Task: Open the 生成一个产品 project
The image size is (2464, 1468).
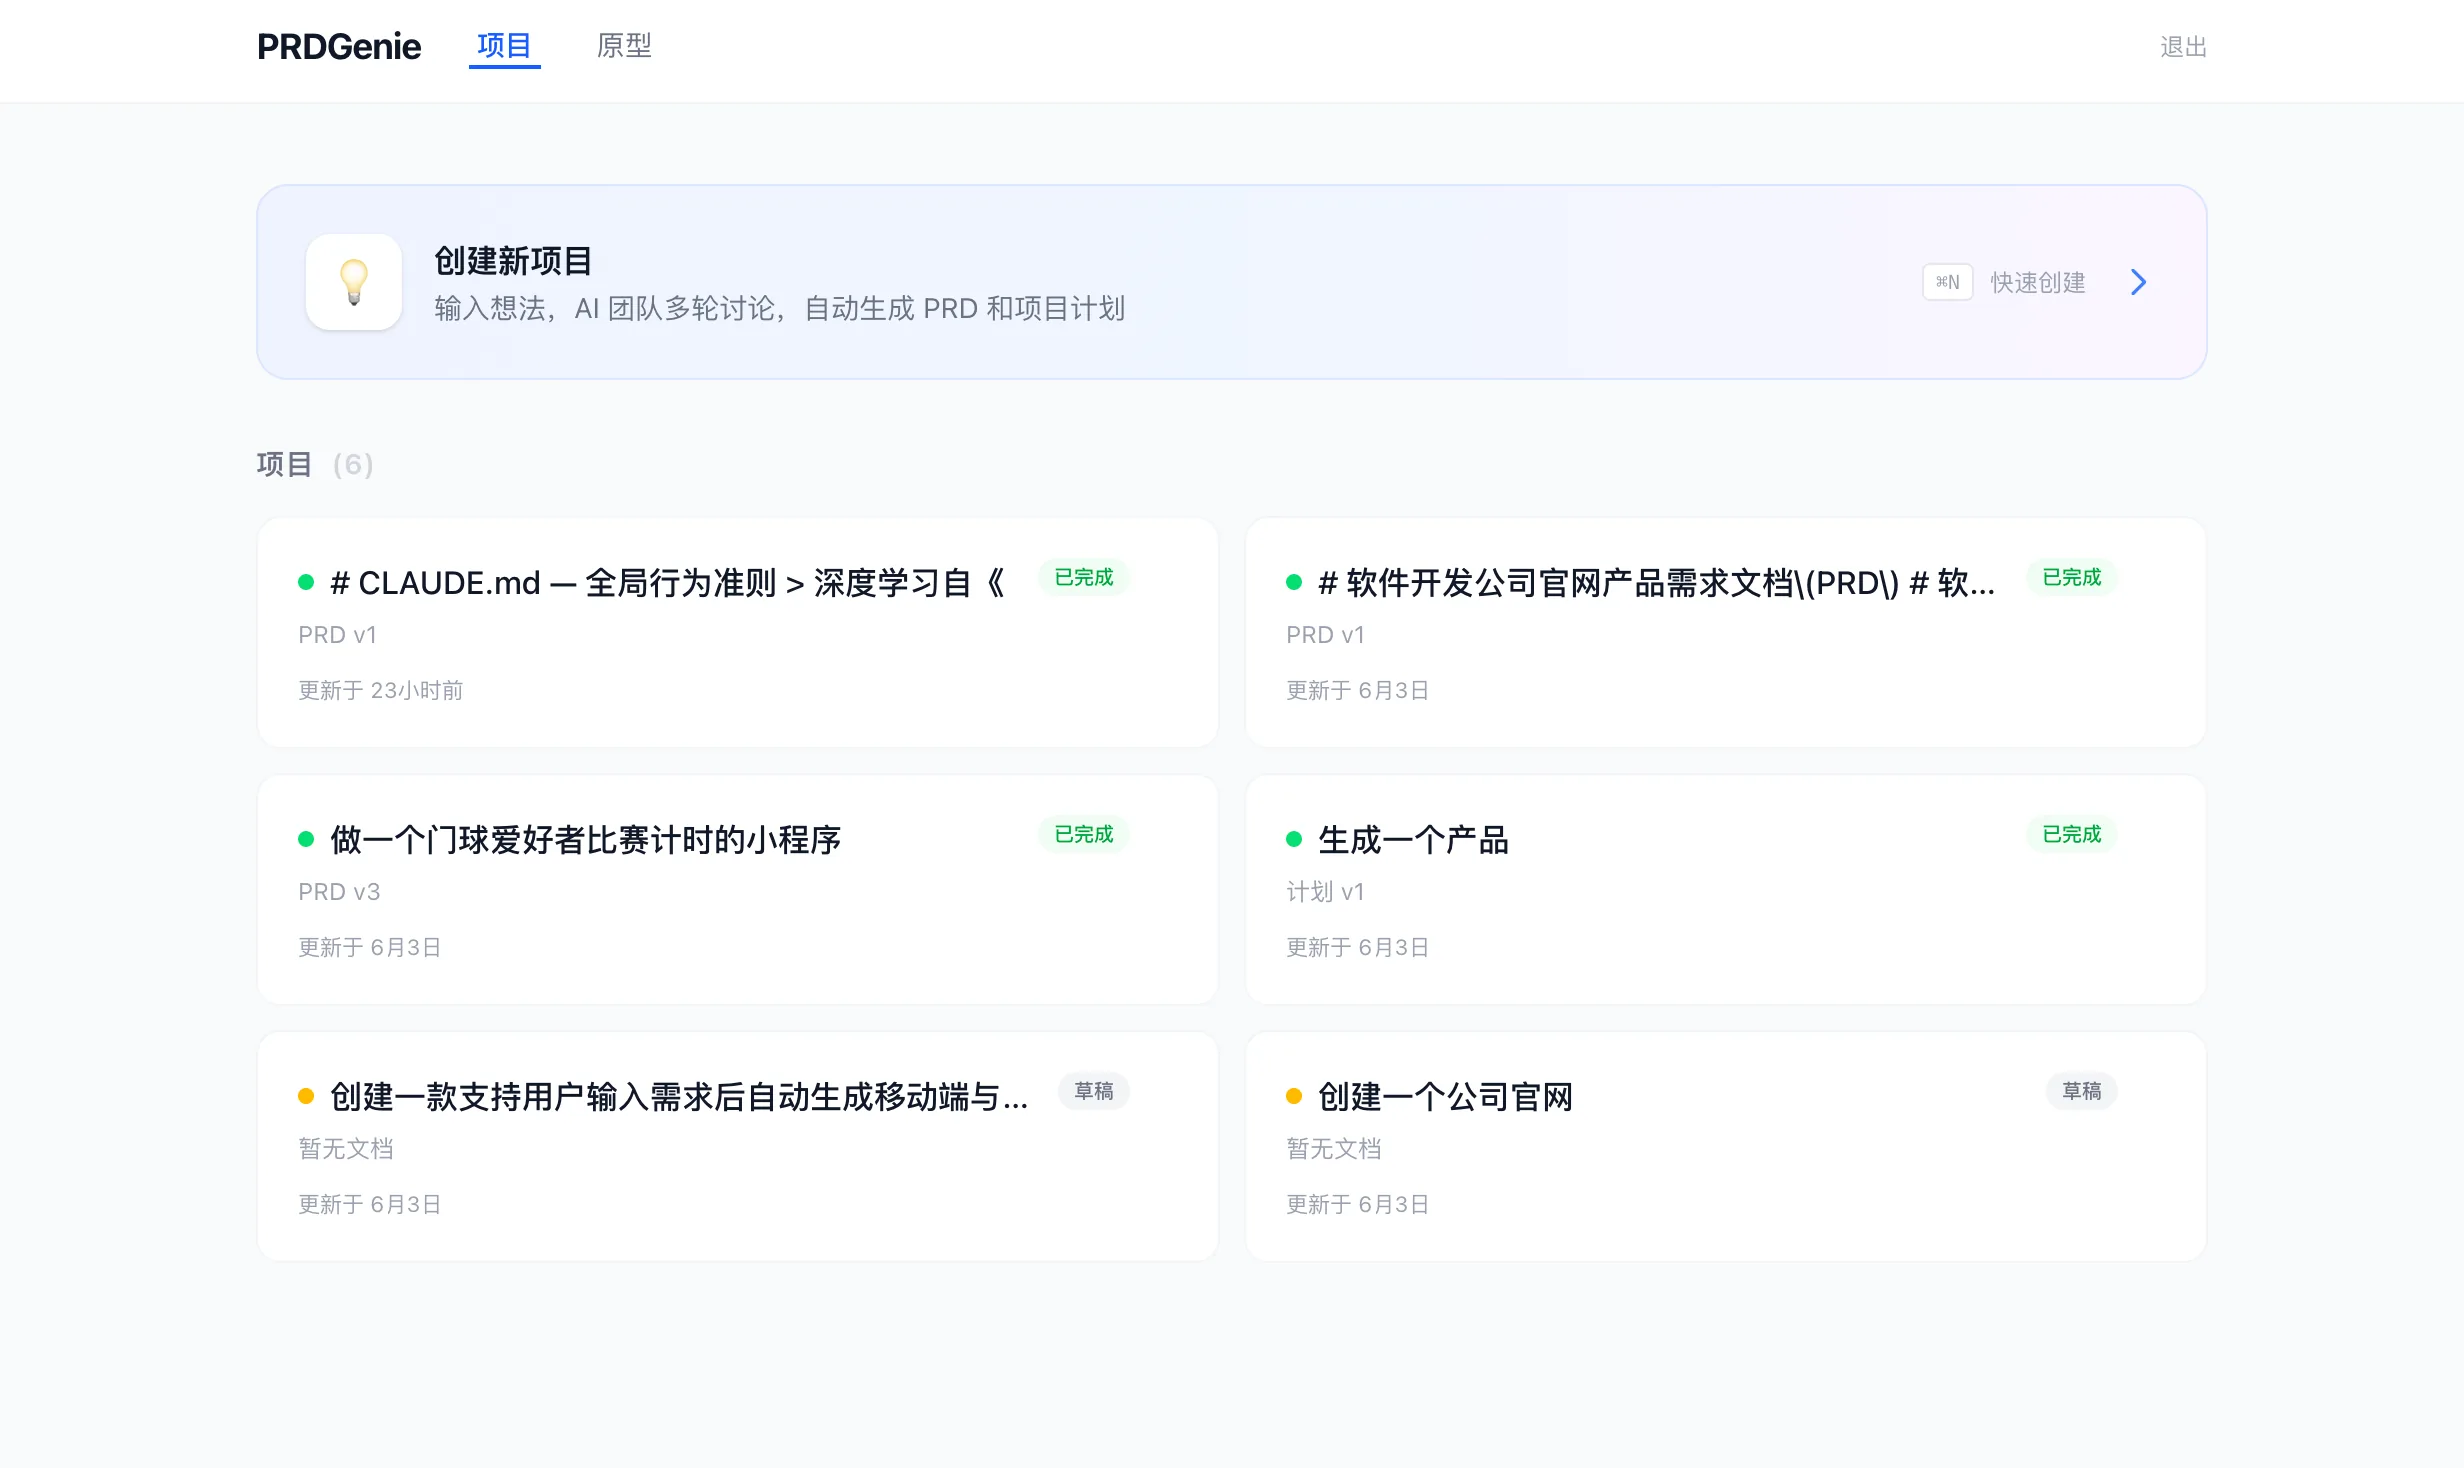Action: pos(1726,889)
